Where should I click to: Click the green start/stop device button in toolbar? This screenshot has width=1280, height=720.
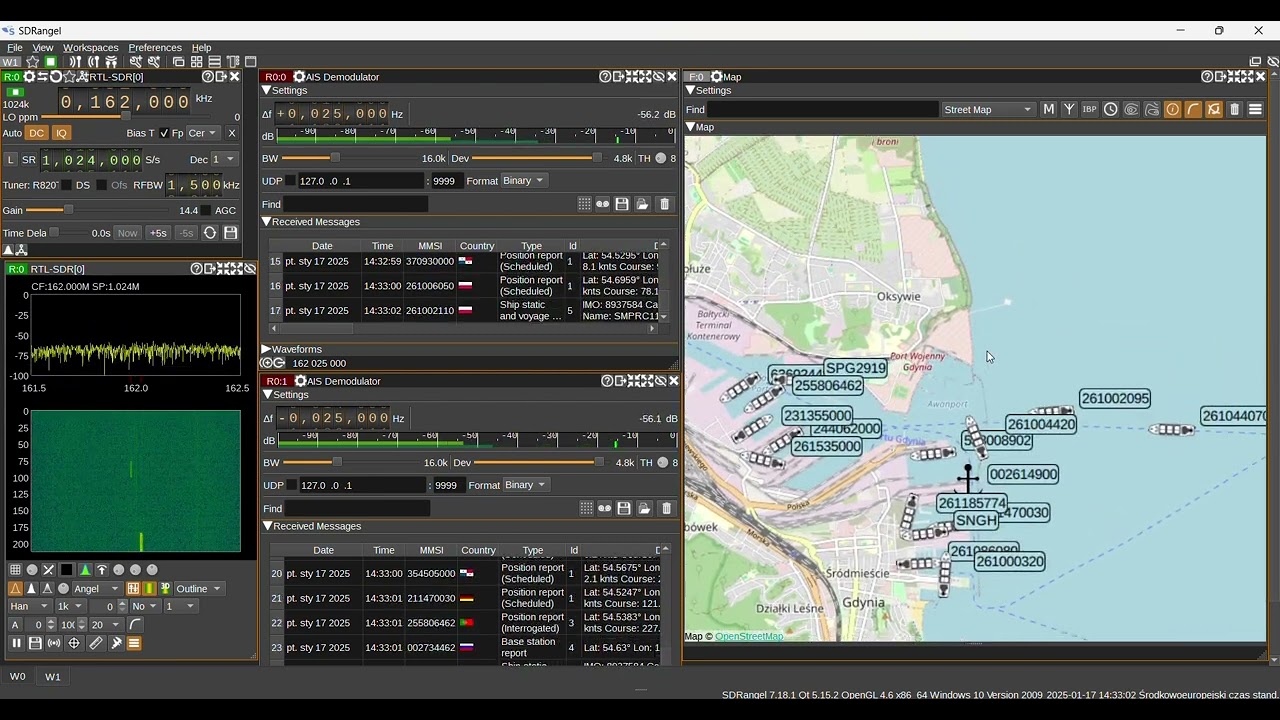pyautogui.click(x=50, y=62)
